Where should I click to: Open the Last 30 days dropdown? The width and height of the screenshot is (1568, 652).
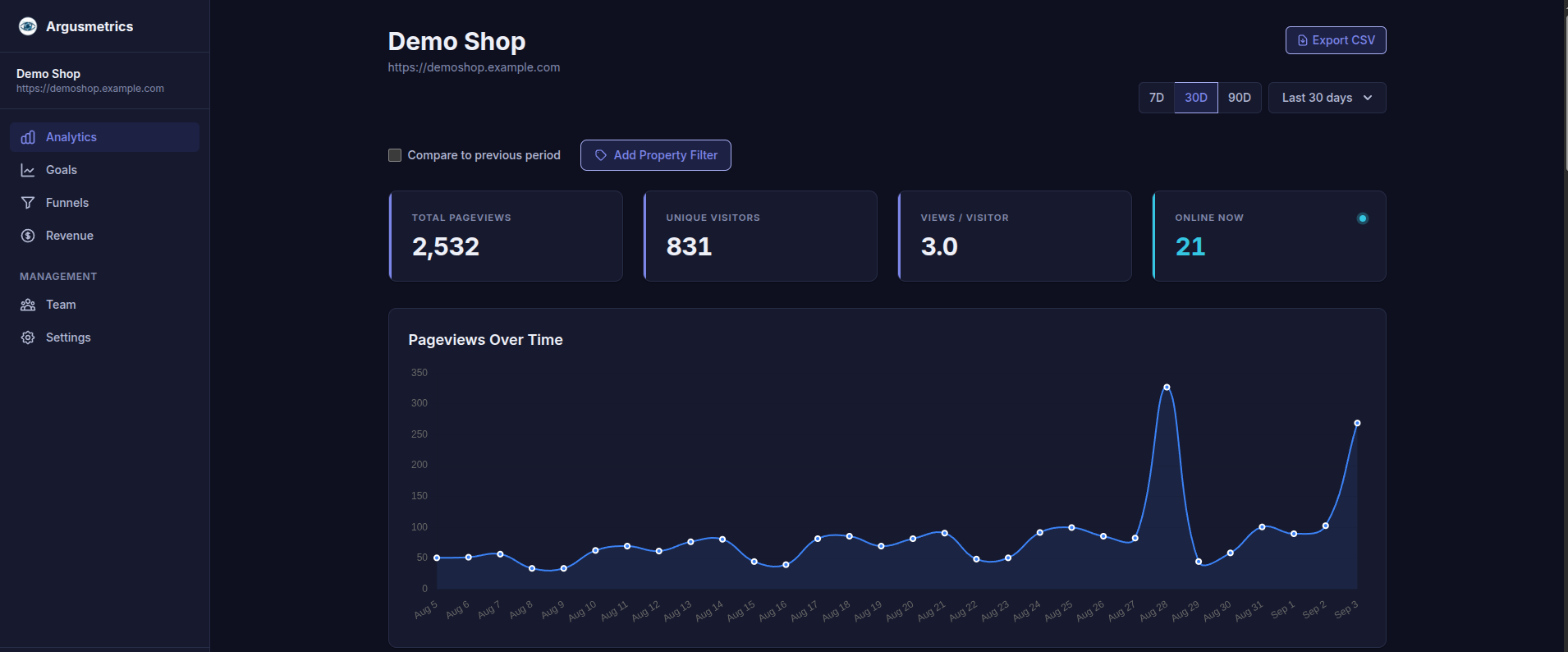pyautogui.click(x=1327, y=98)
